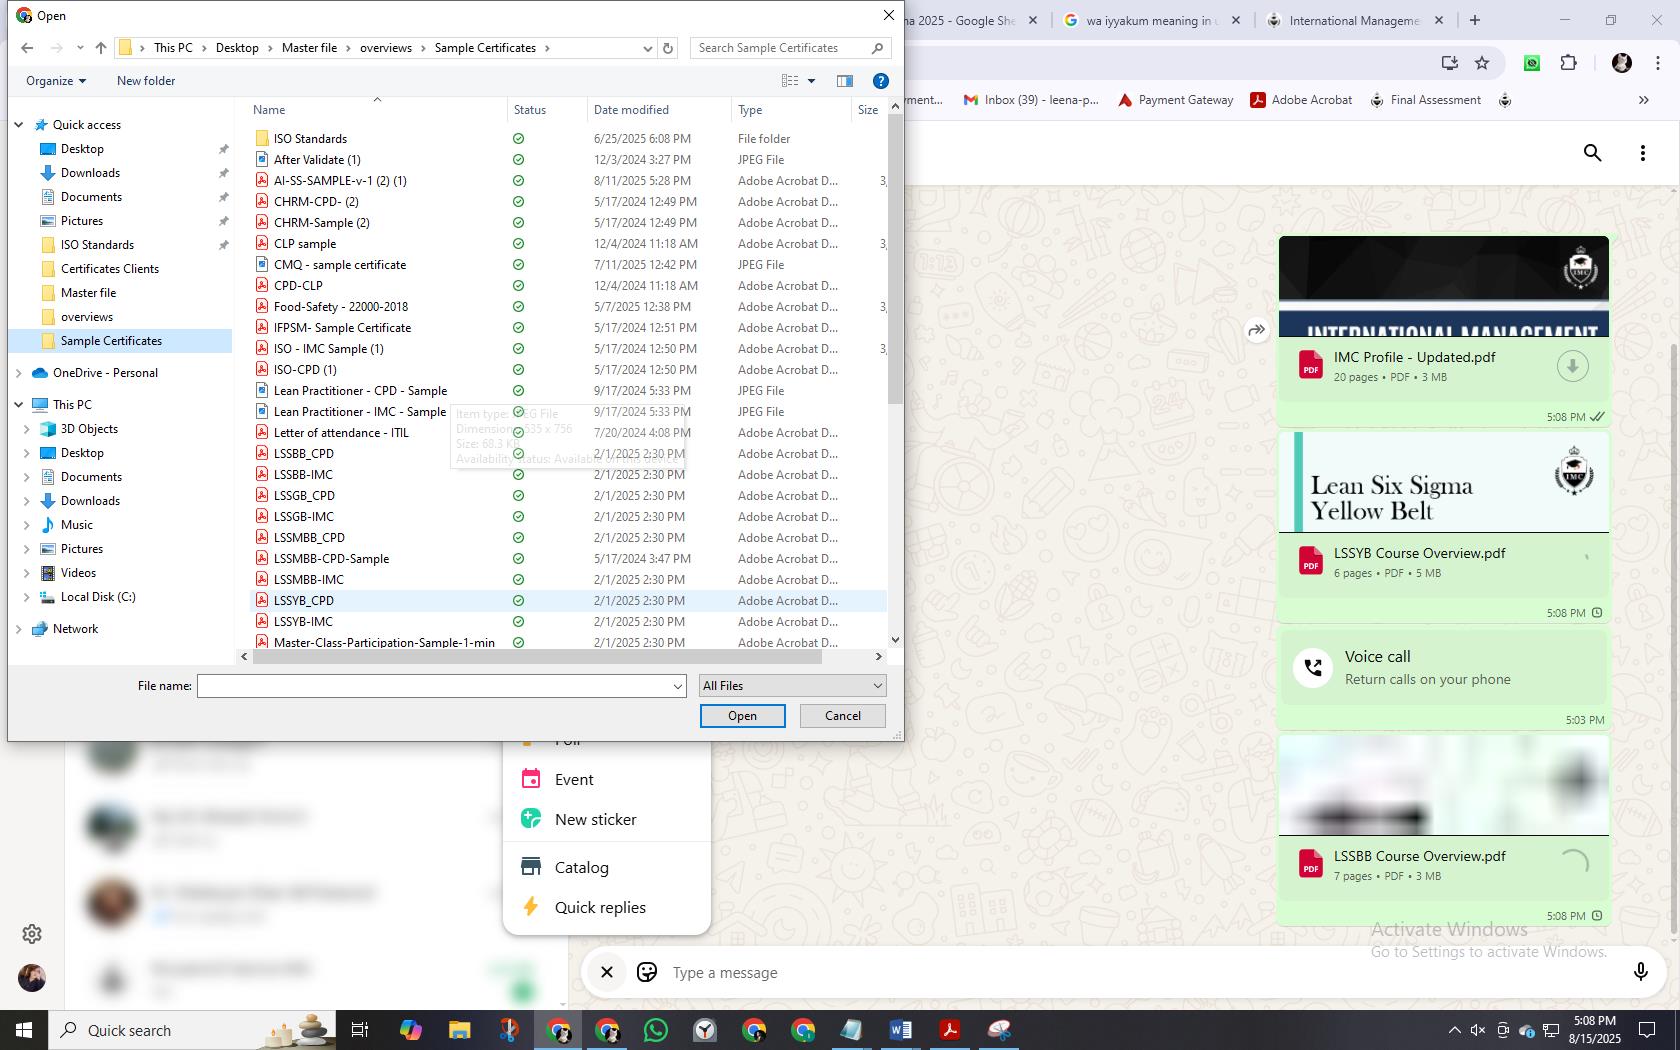Collapse the This PC tree node
Image resolution: width=1680 pixels, height=1050 pixels.
[19, 405]
